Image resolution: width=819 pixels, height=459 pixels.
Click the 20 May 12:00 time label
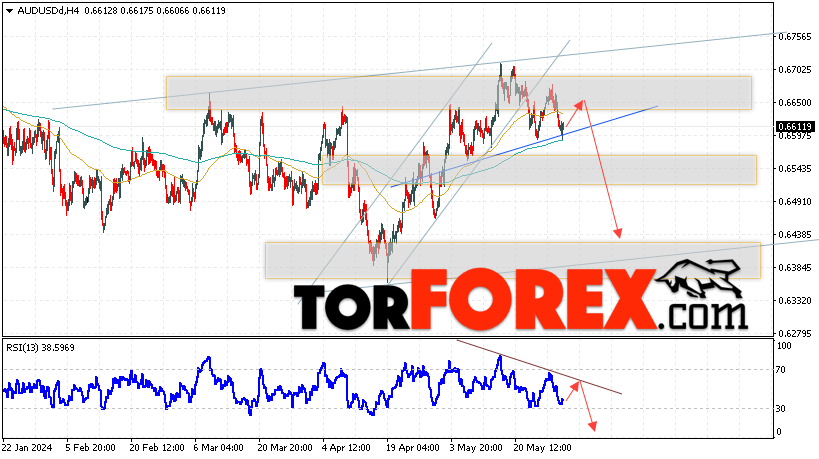(542, 448)
